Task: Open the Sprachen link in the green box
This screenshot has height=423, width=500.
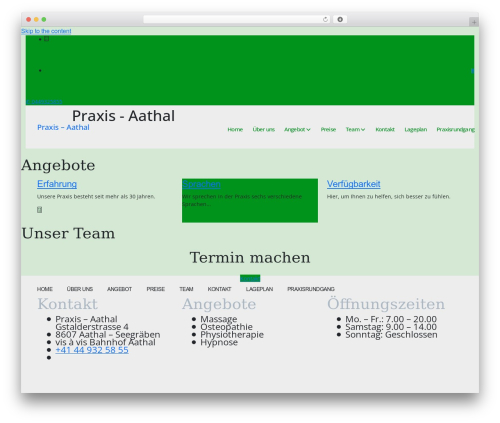Action: (202, 184)
